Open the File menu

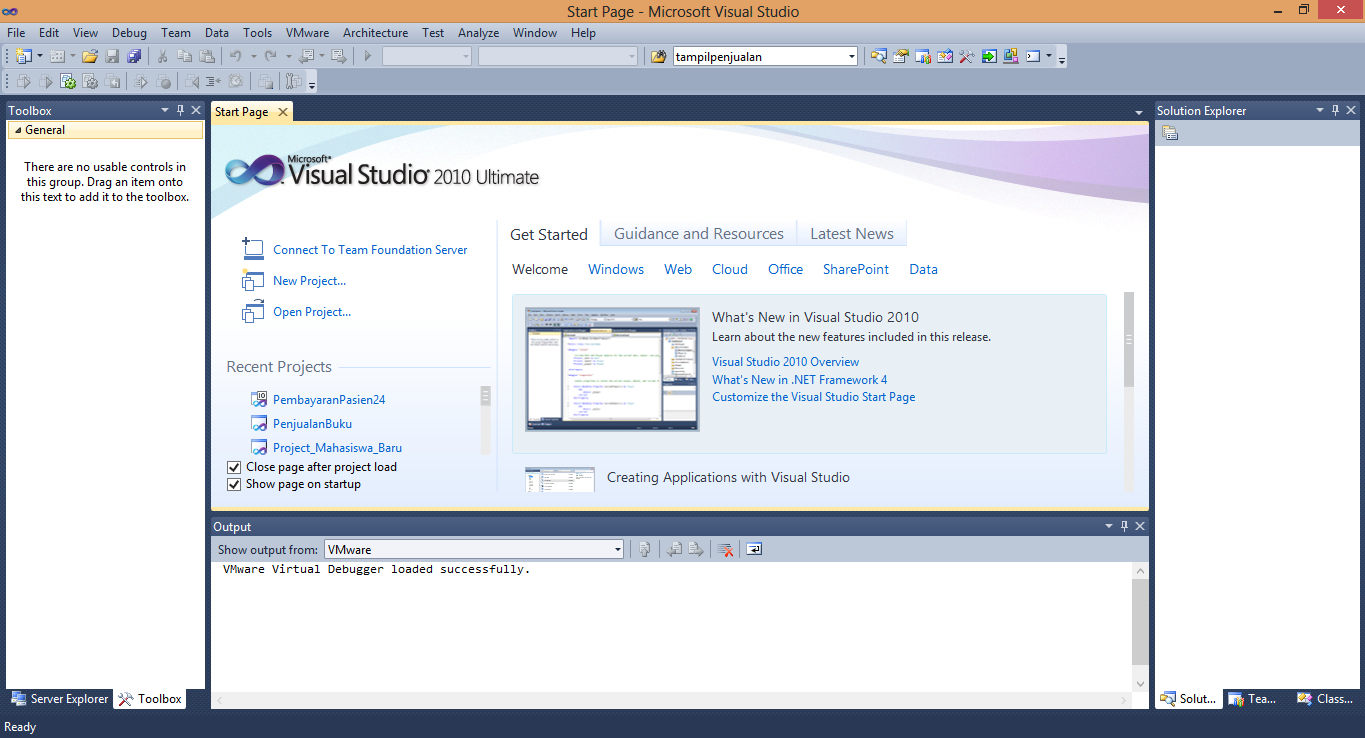pos(16,33)
